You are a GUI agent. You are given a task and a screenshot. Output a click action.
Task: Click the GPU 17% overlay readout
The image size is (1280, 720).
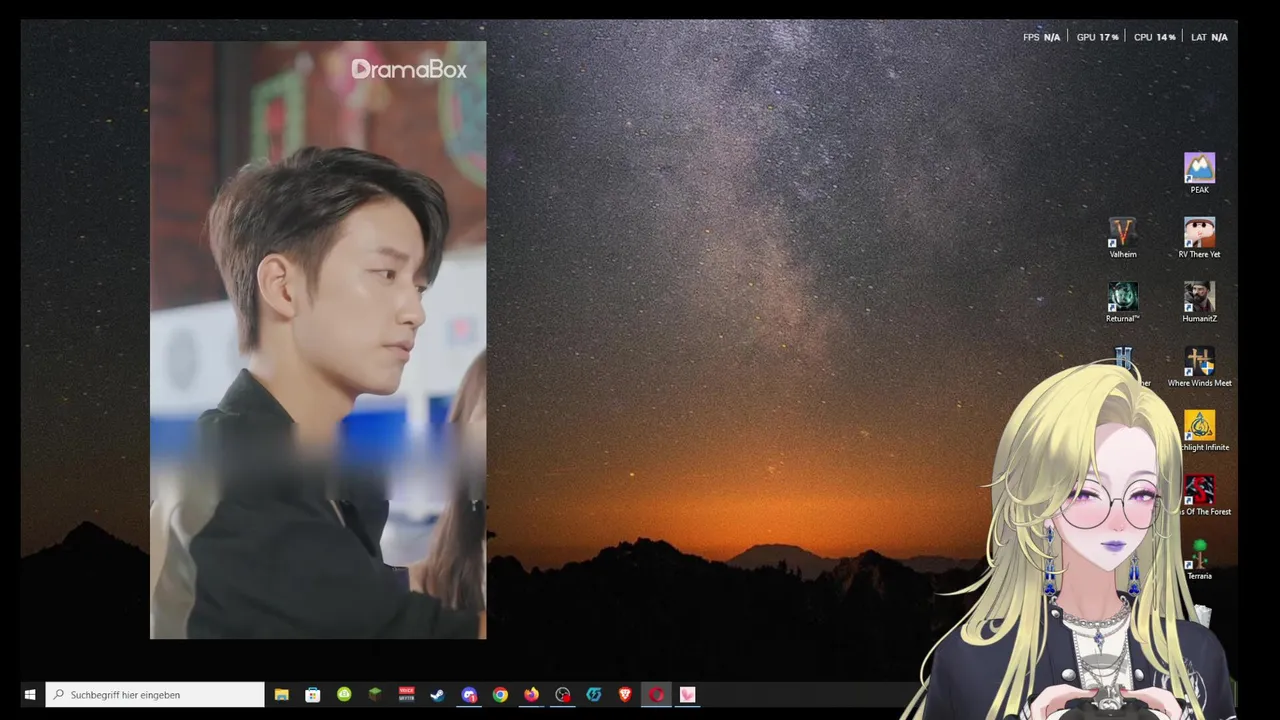(1097, 37)
